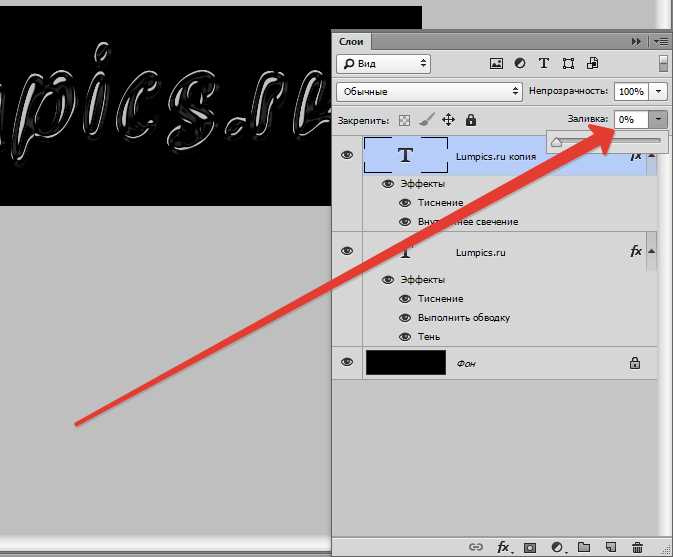Click the Заливка slider handle
The height and width of the screenshot is (557, 673).
(556, 142)
